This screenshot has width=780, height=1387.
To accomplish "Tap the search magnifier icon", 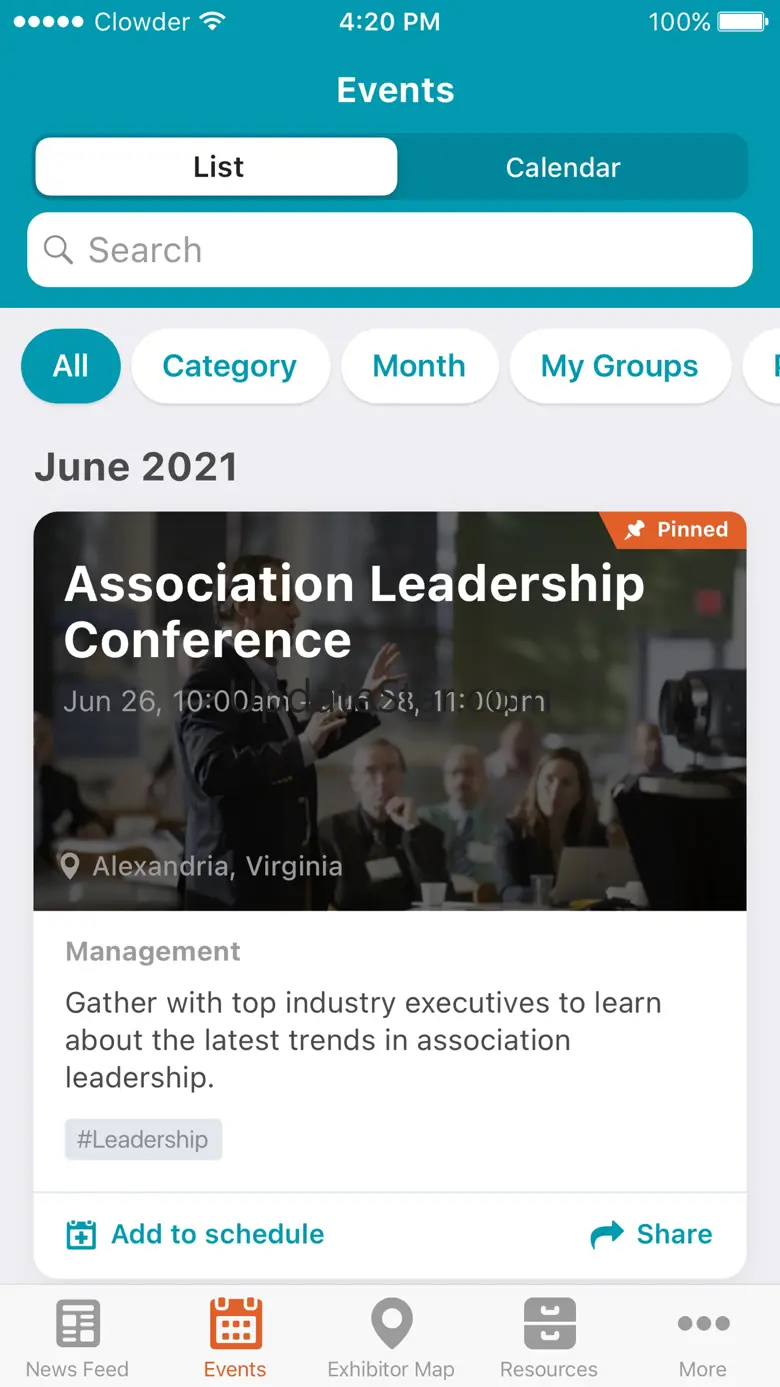I will 59,250.
